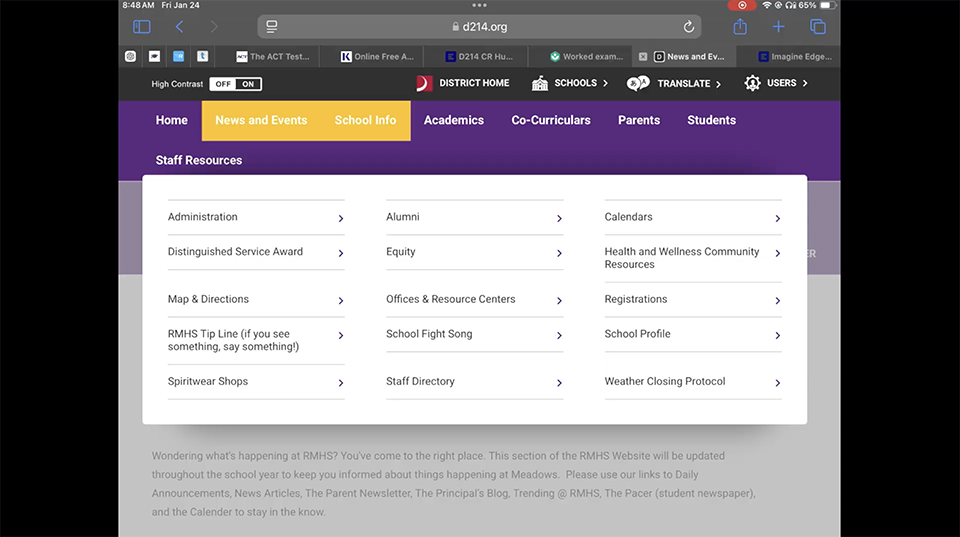Click the arrow next to Administration

(341, 218)
